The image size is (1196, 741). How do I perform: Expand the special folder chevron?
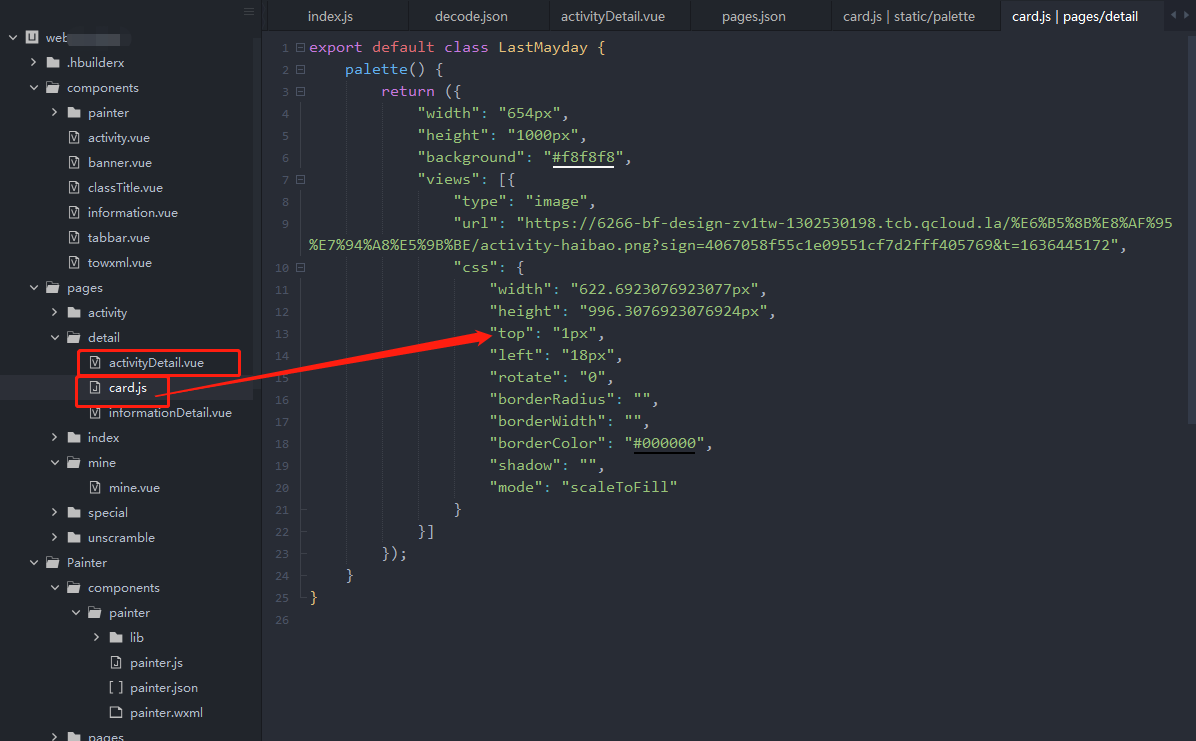pos(54,512)
